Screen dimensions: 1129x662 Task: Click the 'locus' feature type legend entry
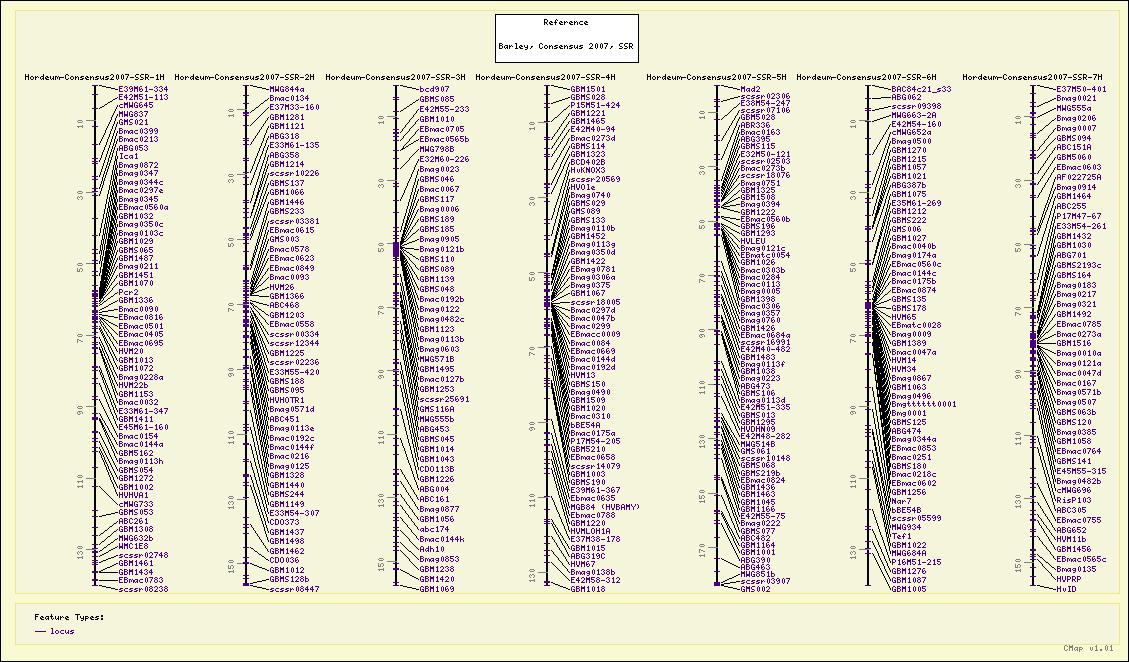tap(62, 631)
